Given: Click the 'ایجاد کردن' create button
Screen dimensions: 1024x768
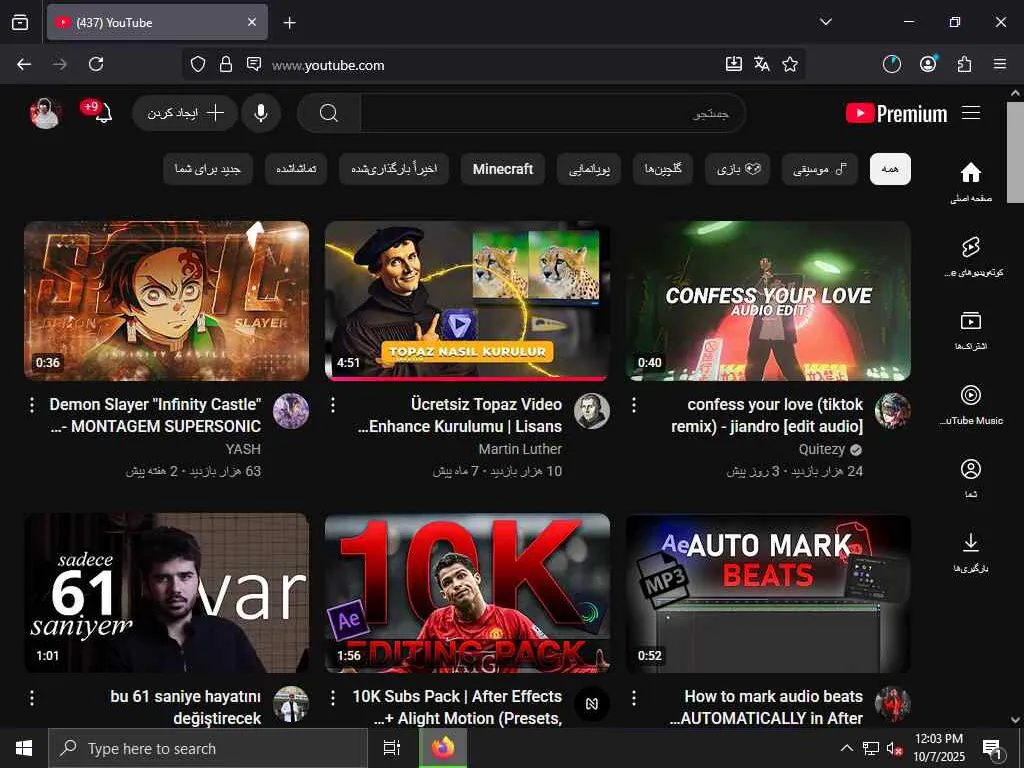Looking at the screenshot, I should (185, 113).
